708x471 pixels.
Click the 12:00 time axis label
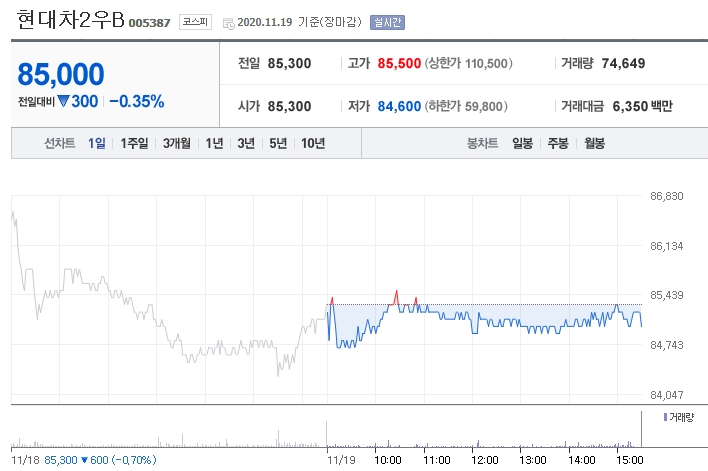484,460
